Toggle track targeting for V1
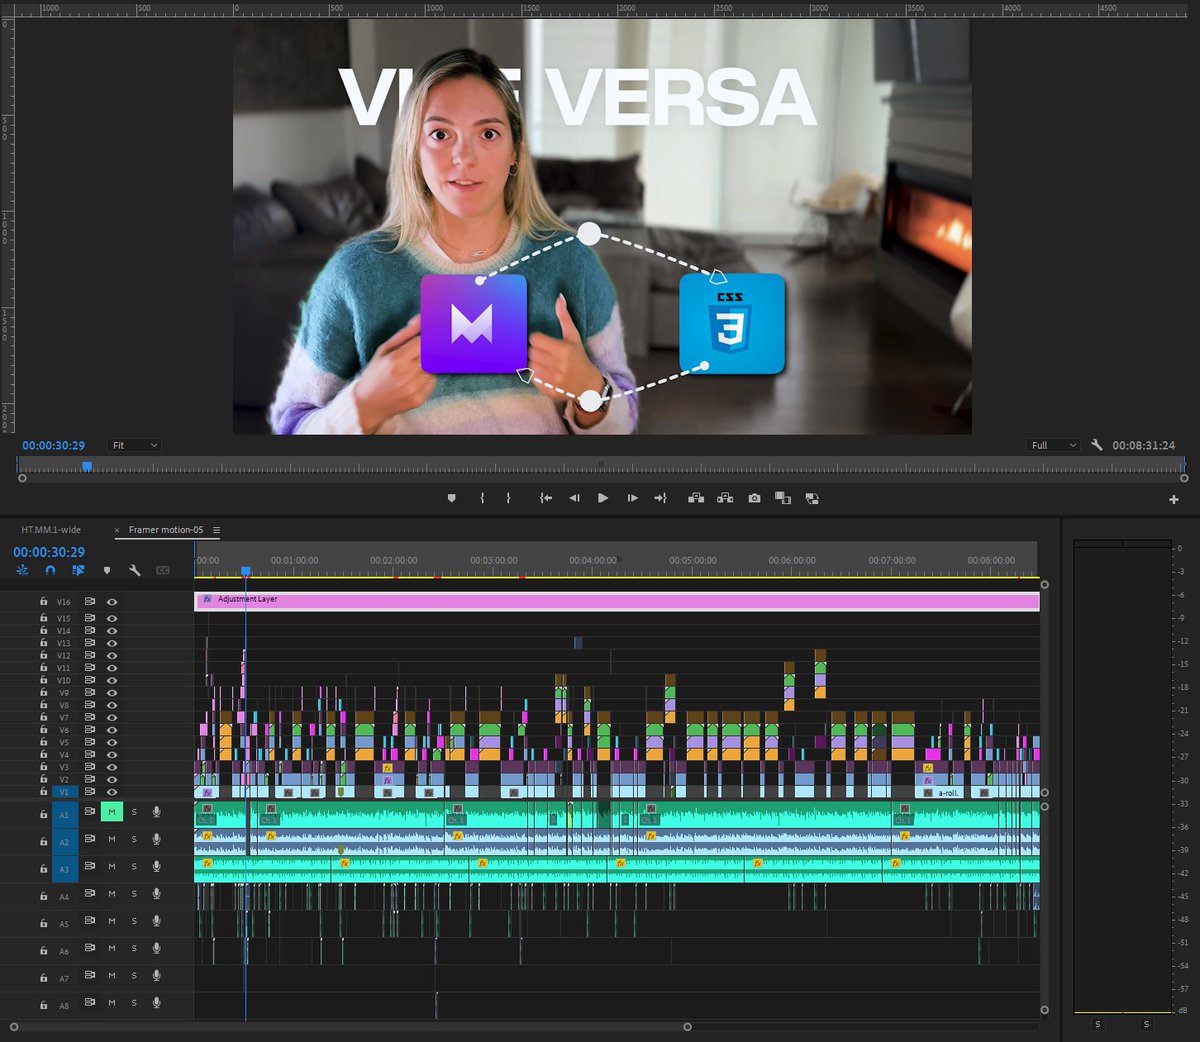The height and width of the screenshot is (1042, 1200). pyautogui.click(x=64, y=792)
